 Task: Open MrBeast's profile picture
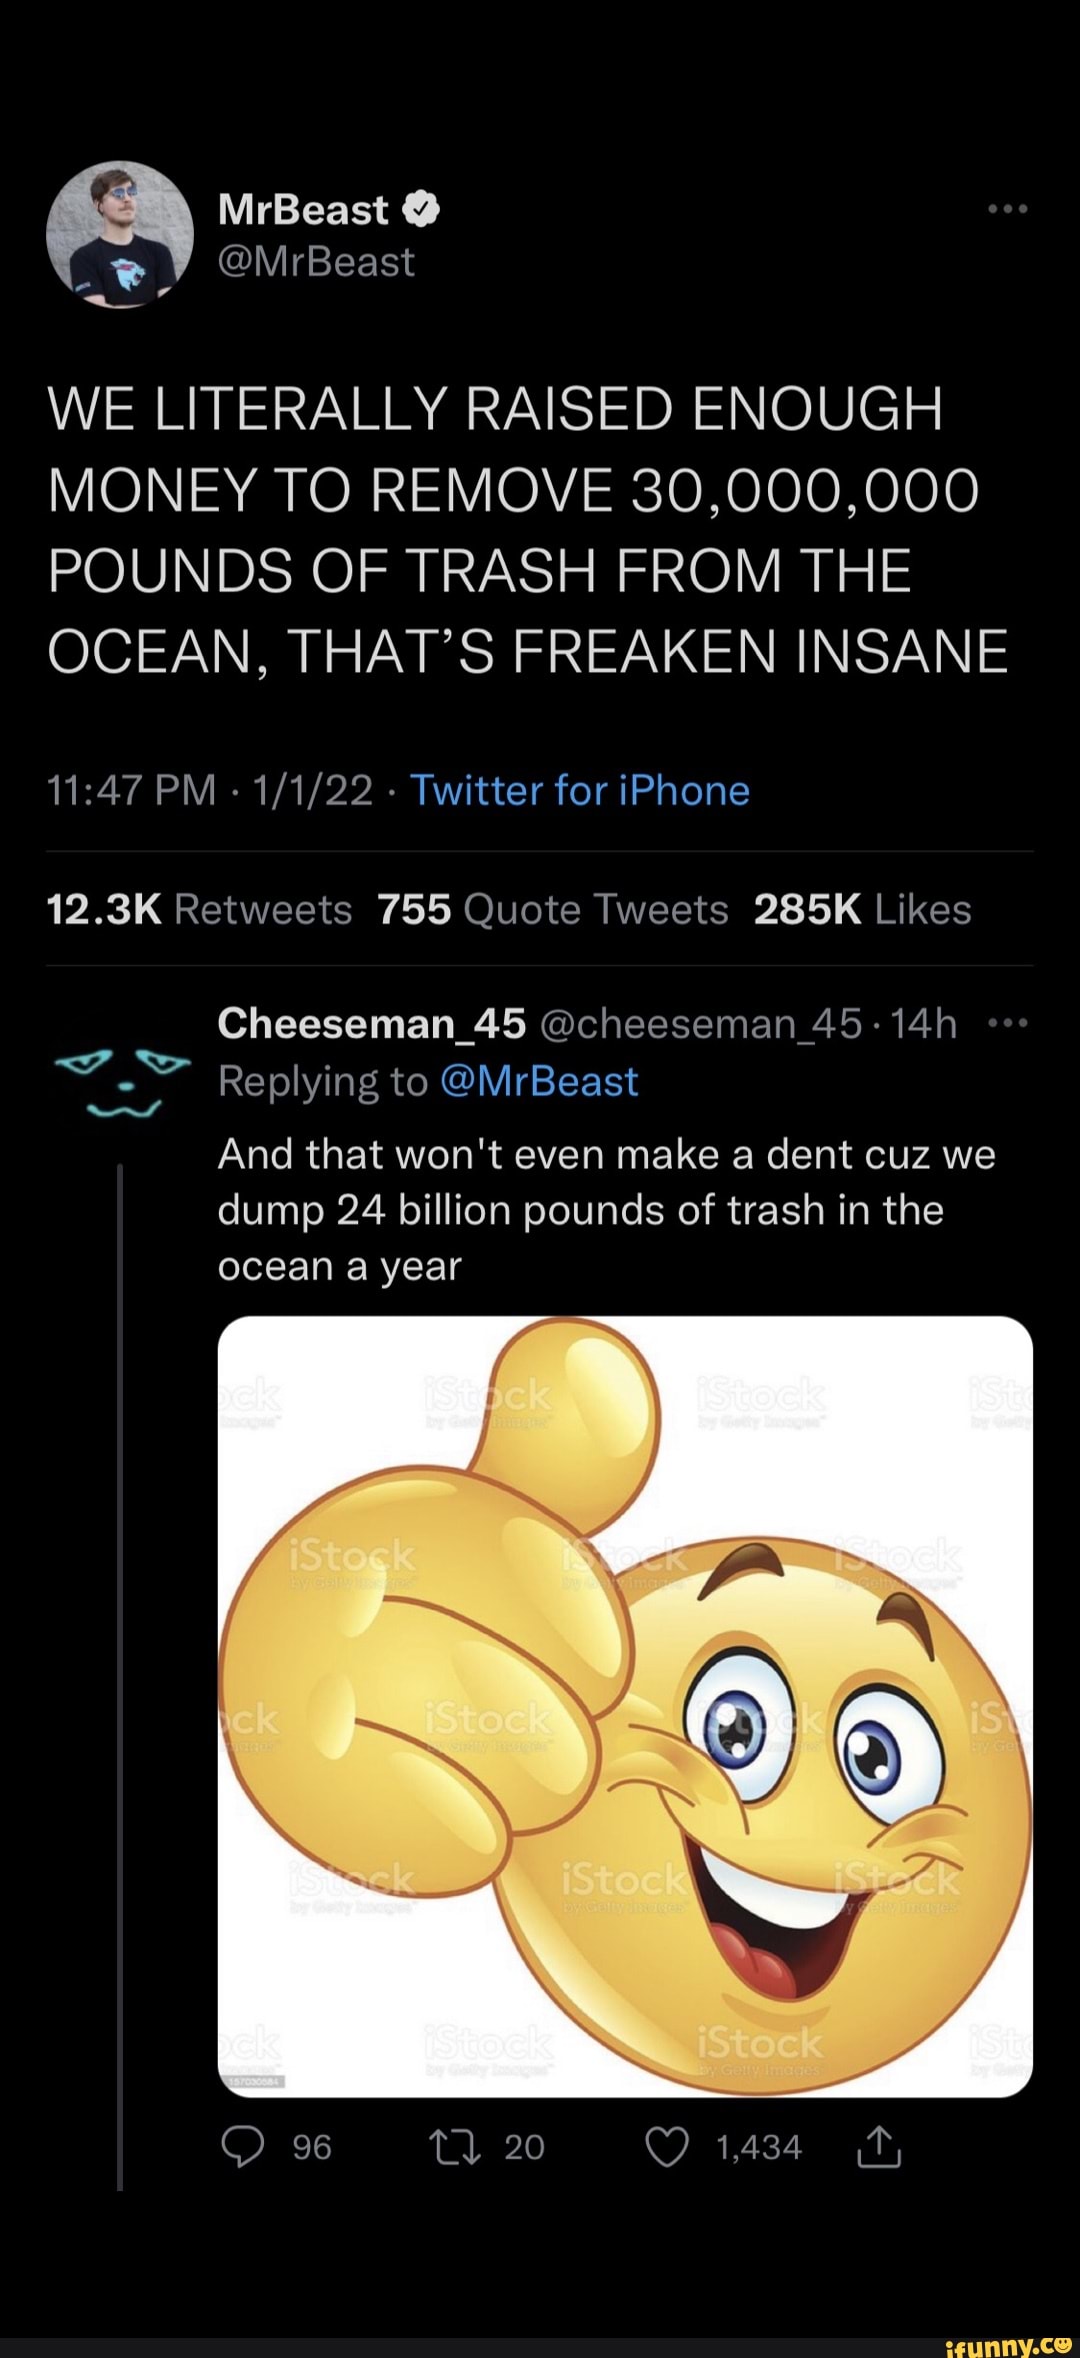coord(120,234)
